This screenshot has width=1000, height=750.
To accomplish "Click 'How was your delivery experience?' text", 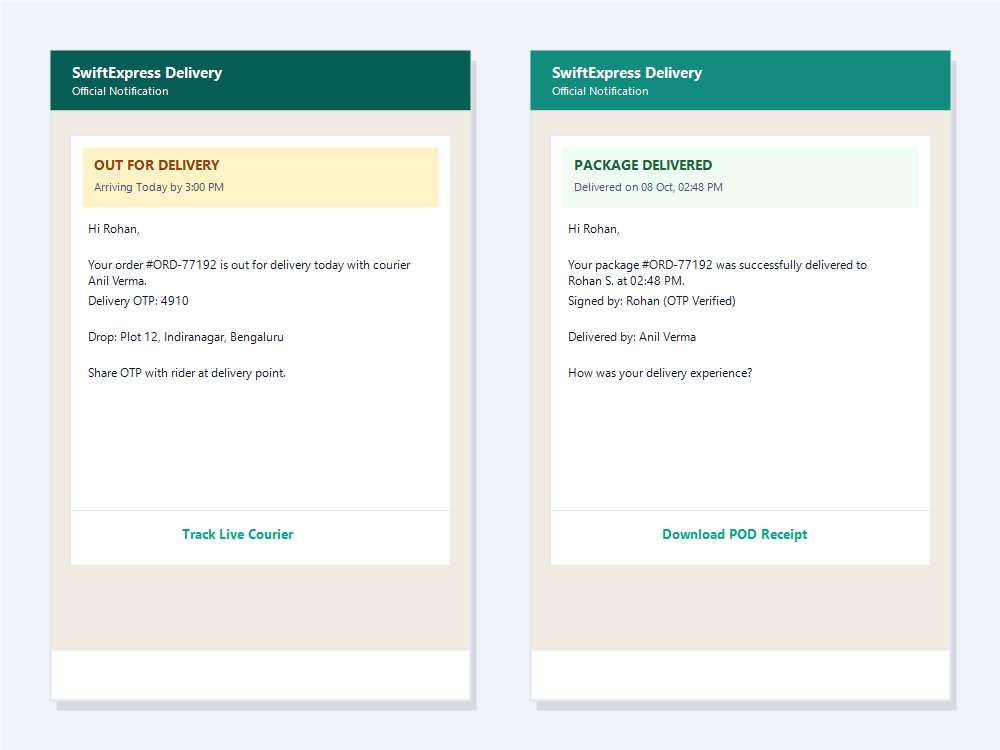I will tap(660, 373).
